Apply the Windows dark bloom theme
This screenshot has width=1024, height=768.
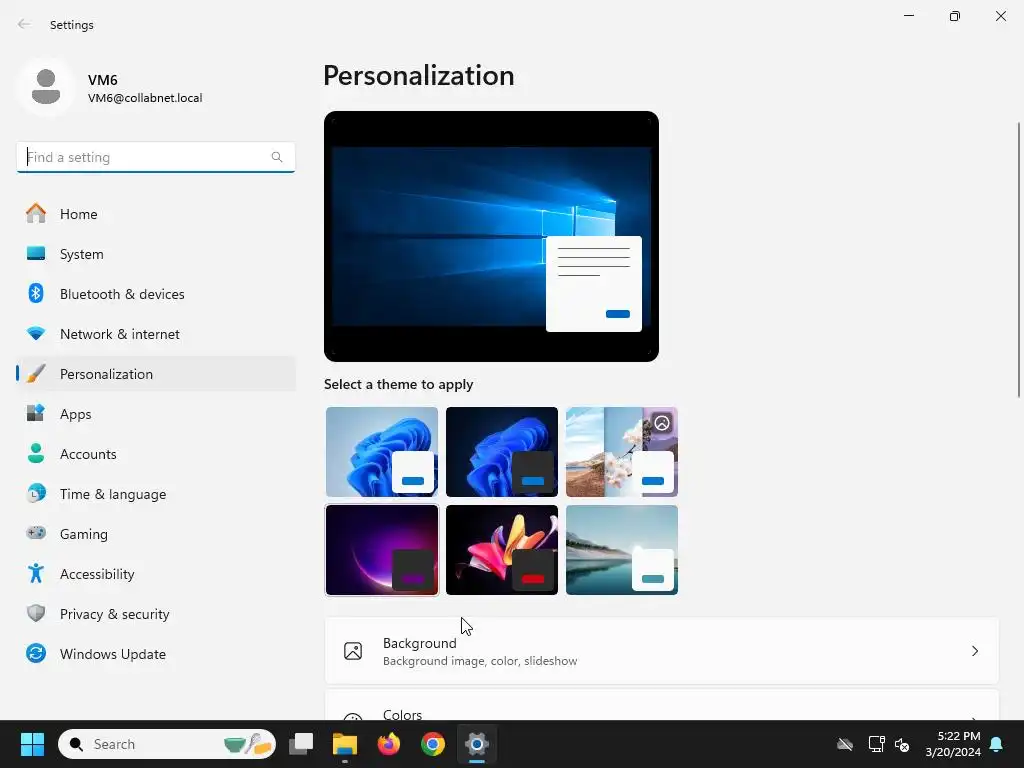coord(502,452)
